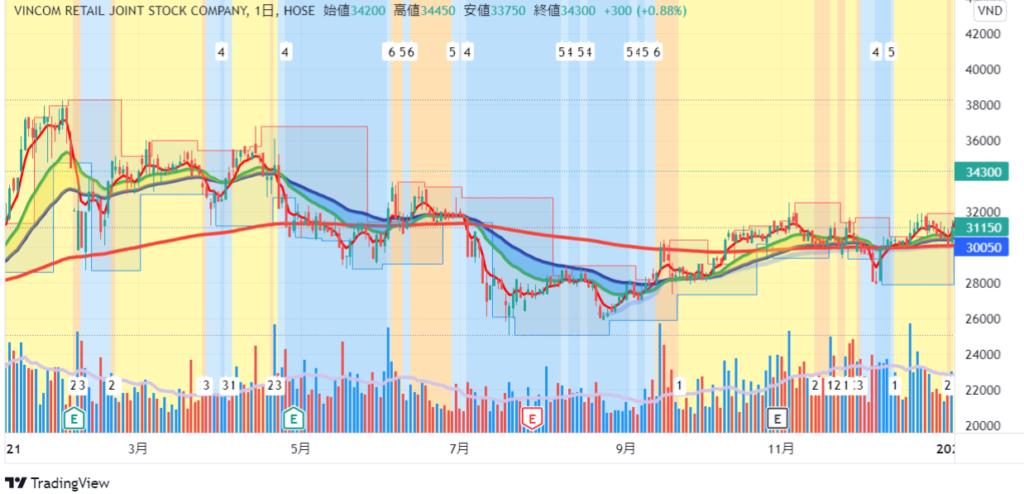Click the 11月 label on time axis
The height and width of the screenshot is (494, 1024).
coord(782,449)
